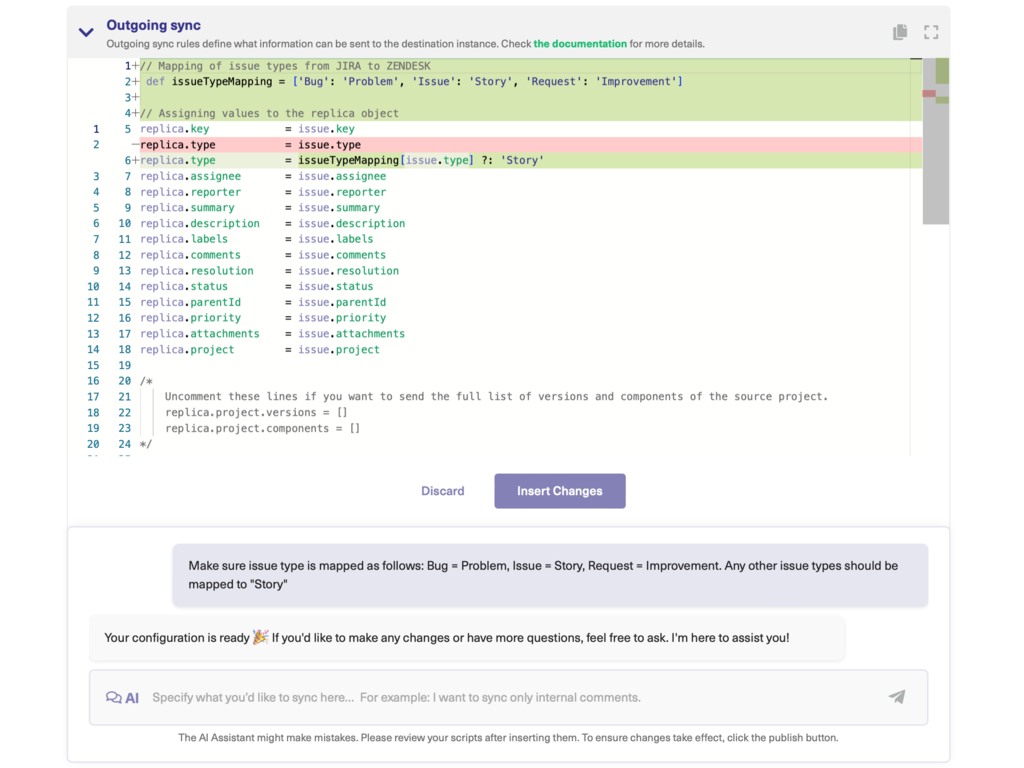Screen dimensions: 1024x768
Task: Click the 'Outgoing sync' section title
Action: click(x=153, y=26)
